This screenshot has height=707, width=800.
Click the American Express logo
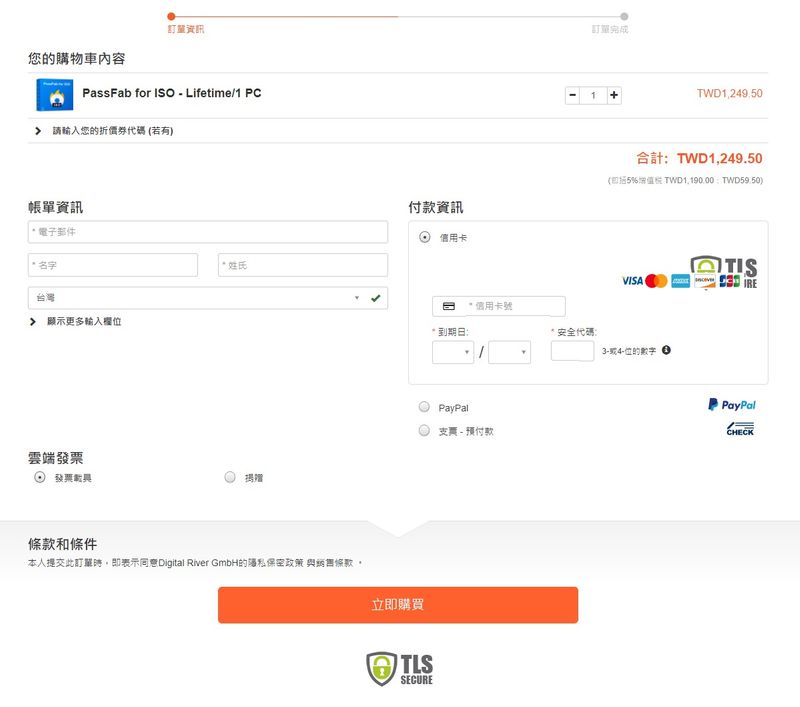click(x=681, y=281)
